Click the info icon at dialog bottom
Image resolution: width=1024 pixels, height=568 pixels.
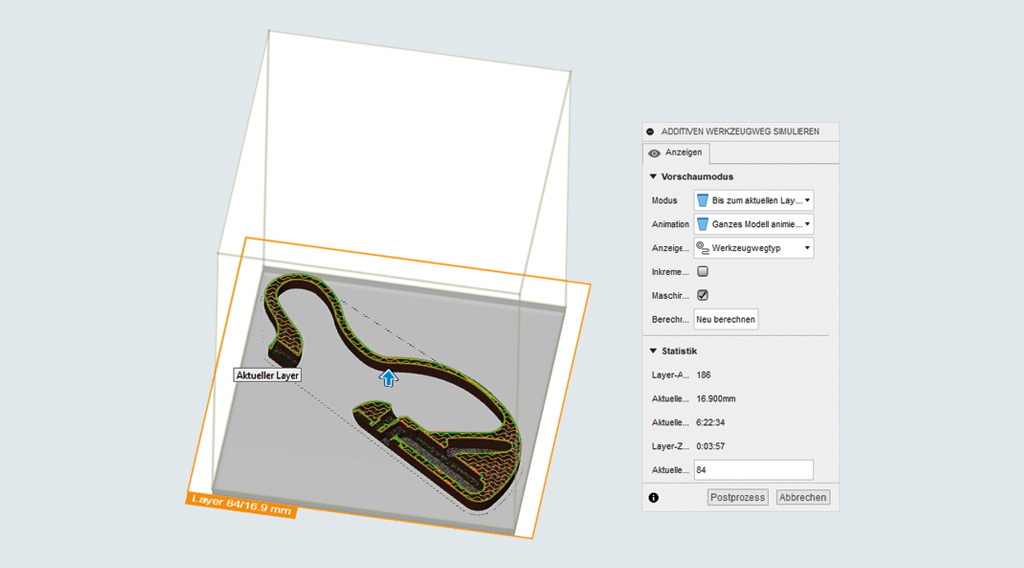coord(653,497)
